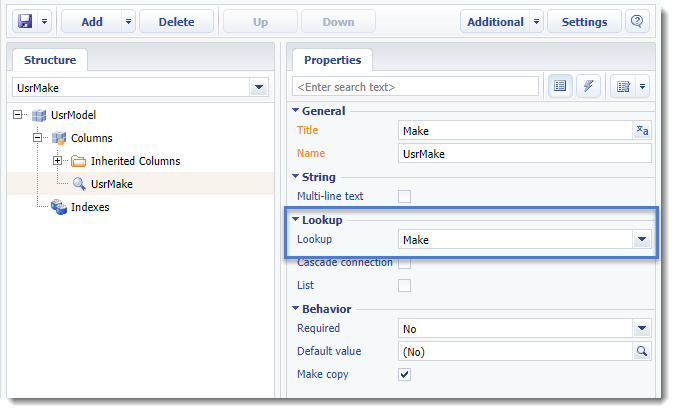Open the UsrMake structure combo dropdown

[x=259, y=88]
